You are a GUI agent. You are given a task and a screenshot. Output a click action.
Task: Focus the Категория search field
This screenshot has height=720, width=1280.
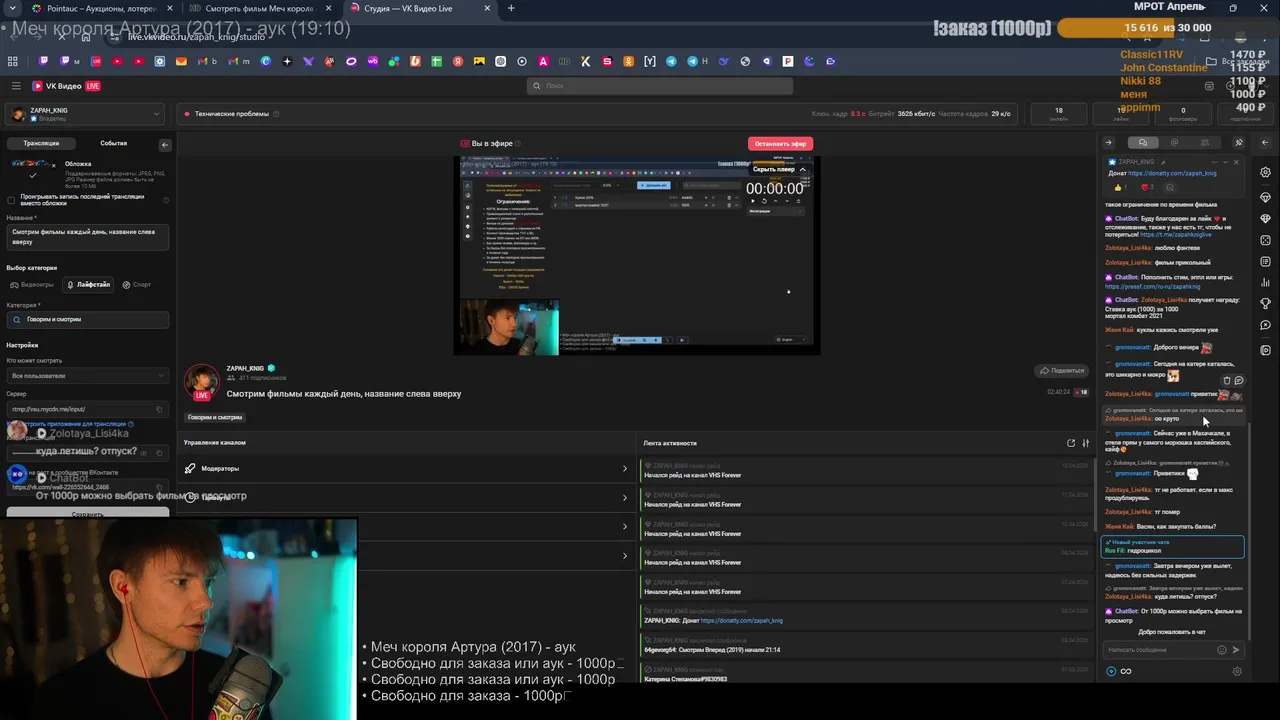[88, 319]
